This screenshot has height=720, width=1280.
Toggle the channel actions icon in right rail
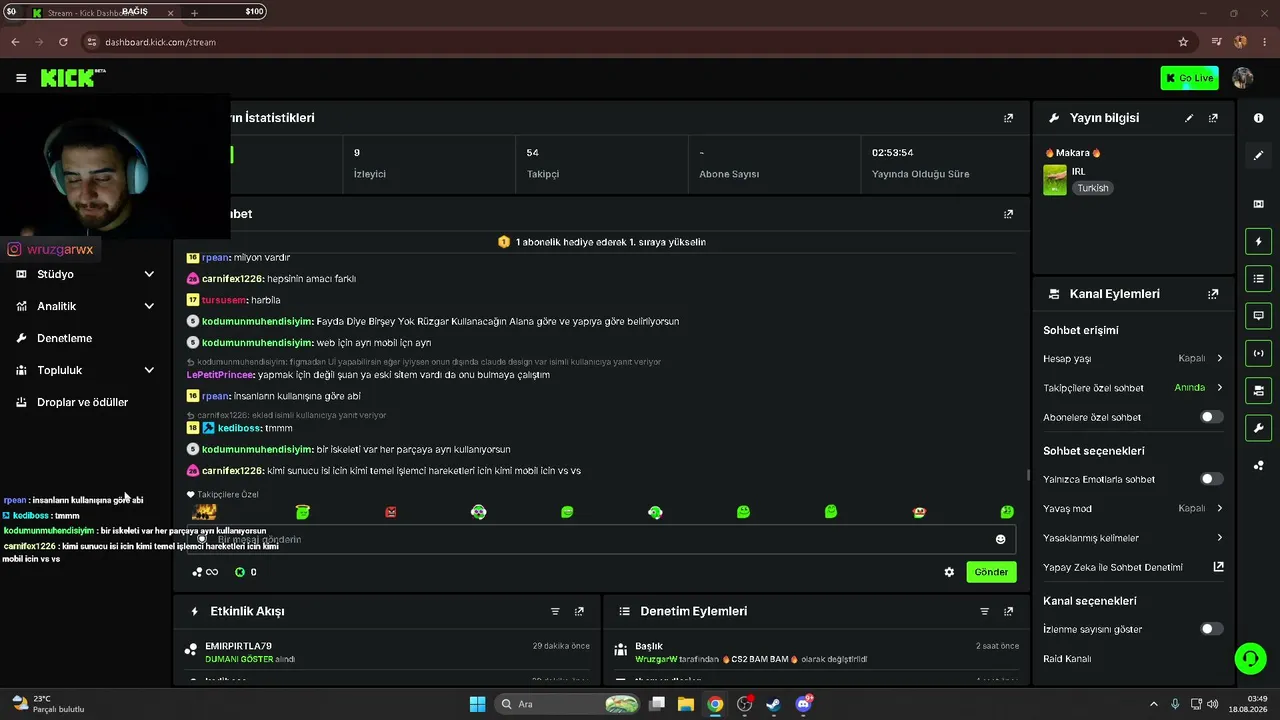(x=1258, y=390)
